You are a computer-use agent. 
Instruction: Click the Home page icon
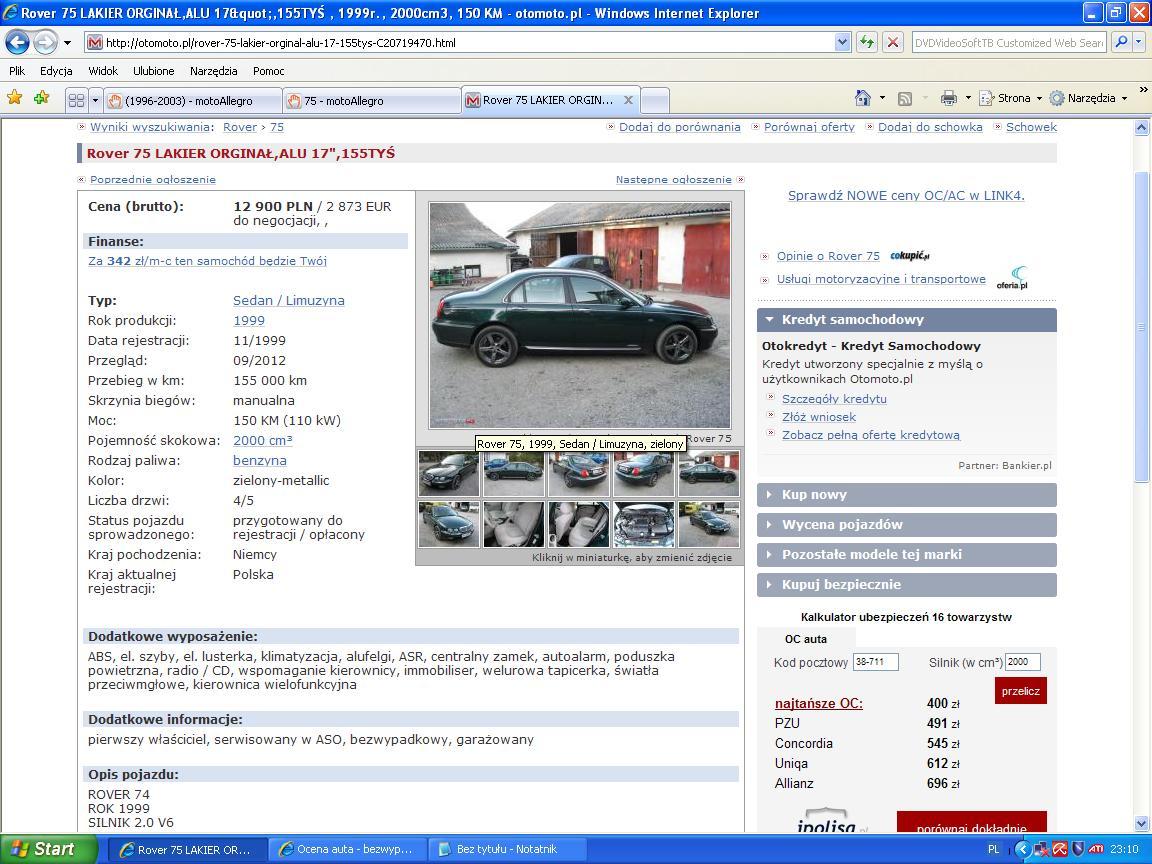click(862, 98)
